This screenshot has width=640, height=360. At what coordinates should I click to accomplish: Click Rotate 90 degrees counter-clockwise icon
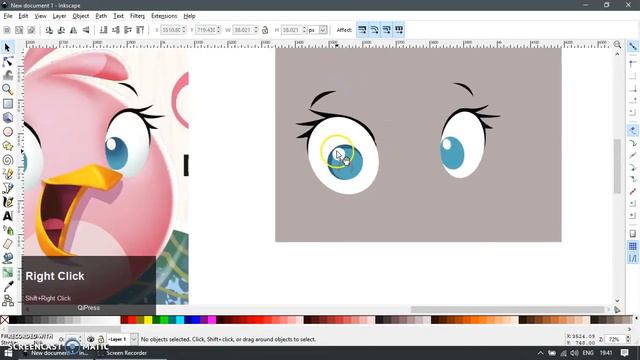49,30
